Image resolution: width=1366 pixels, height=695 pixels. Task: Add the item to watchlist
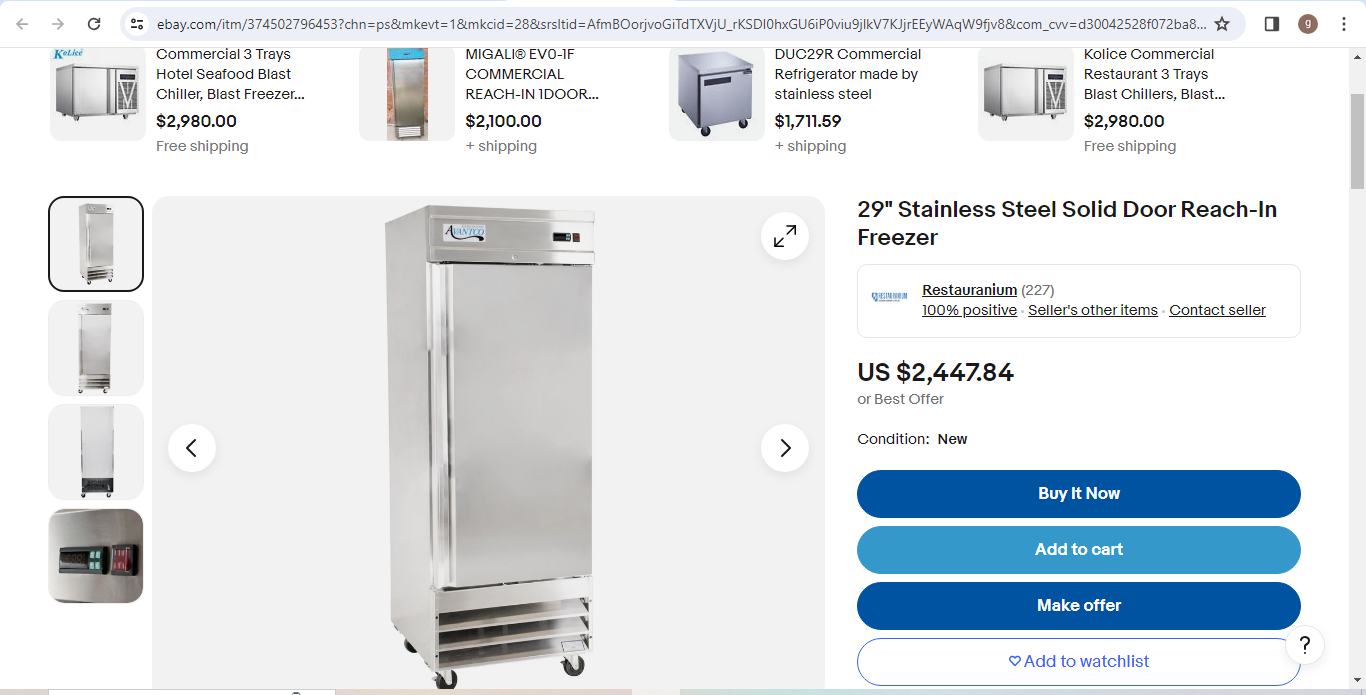pos(1079,662)
